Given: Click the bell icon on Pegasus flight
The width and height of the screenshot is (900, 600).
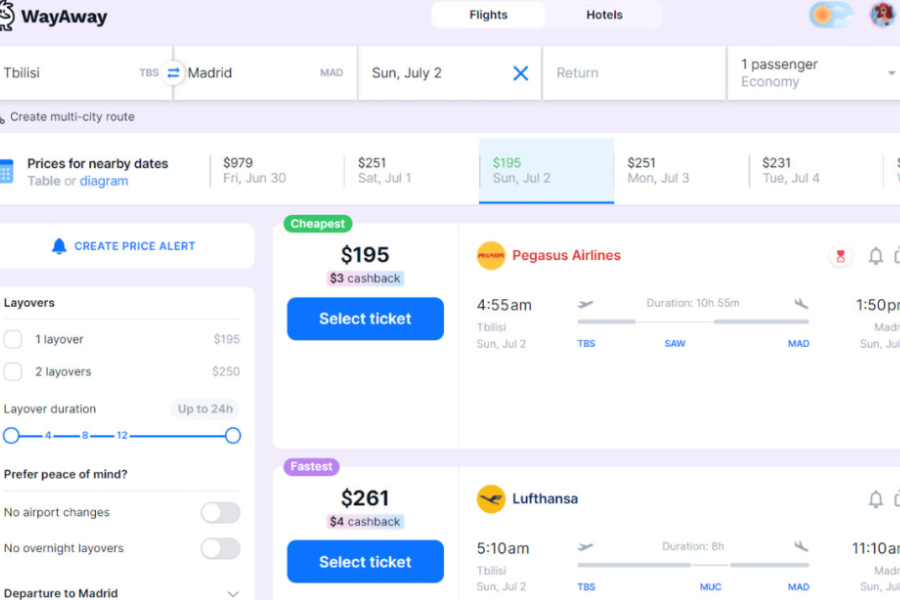Looking at the screenshot, I should pos(875,256).
